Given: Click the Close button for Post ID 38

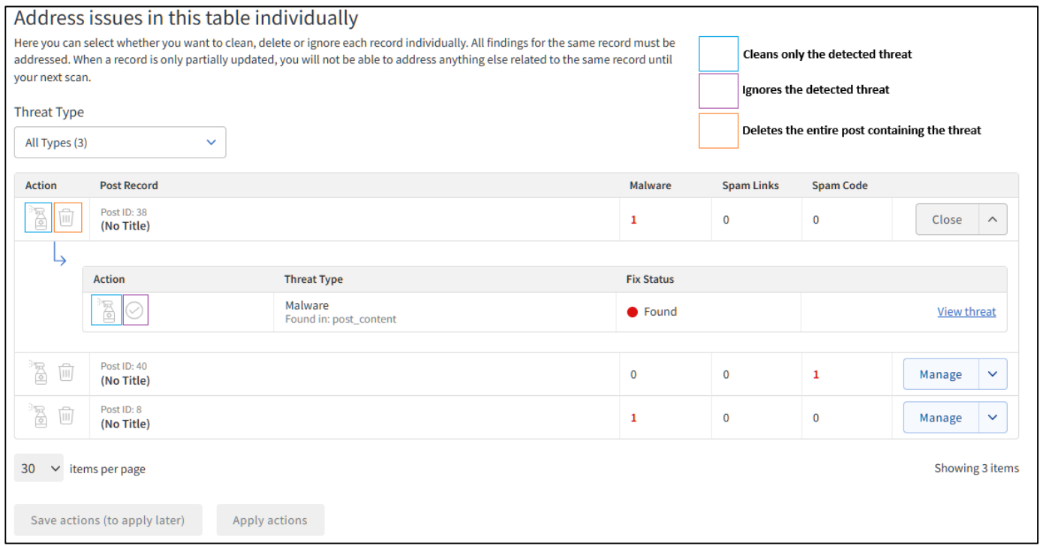Looking at the screenshot, I should (x=946, y=220).
